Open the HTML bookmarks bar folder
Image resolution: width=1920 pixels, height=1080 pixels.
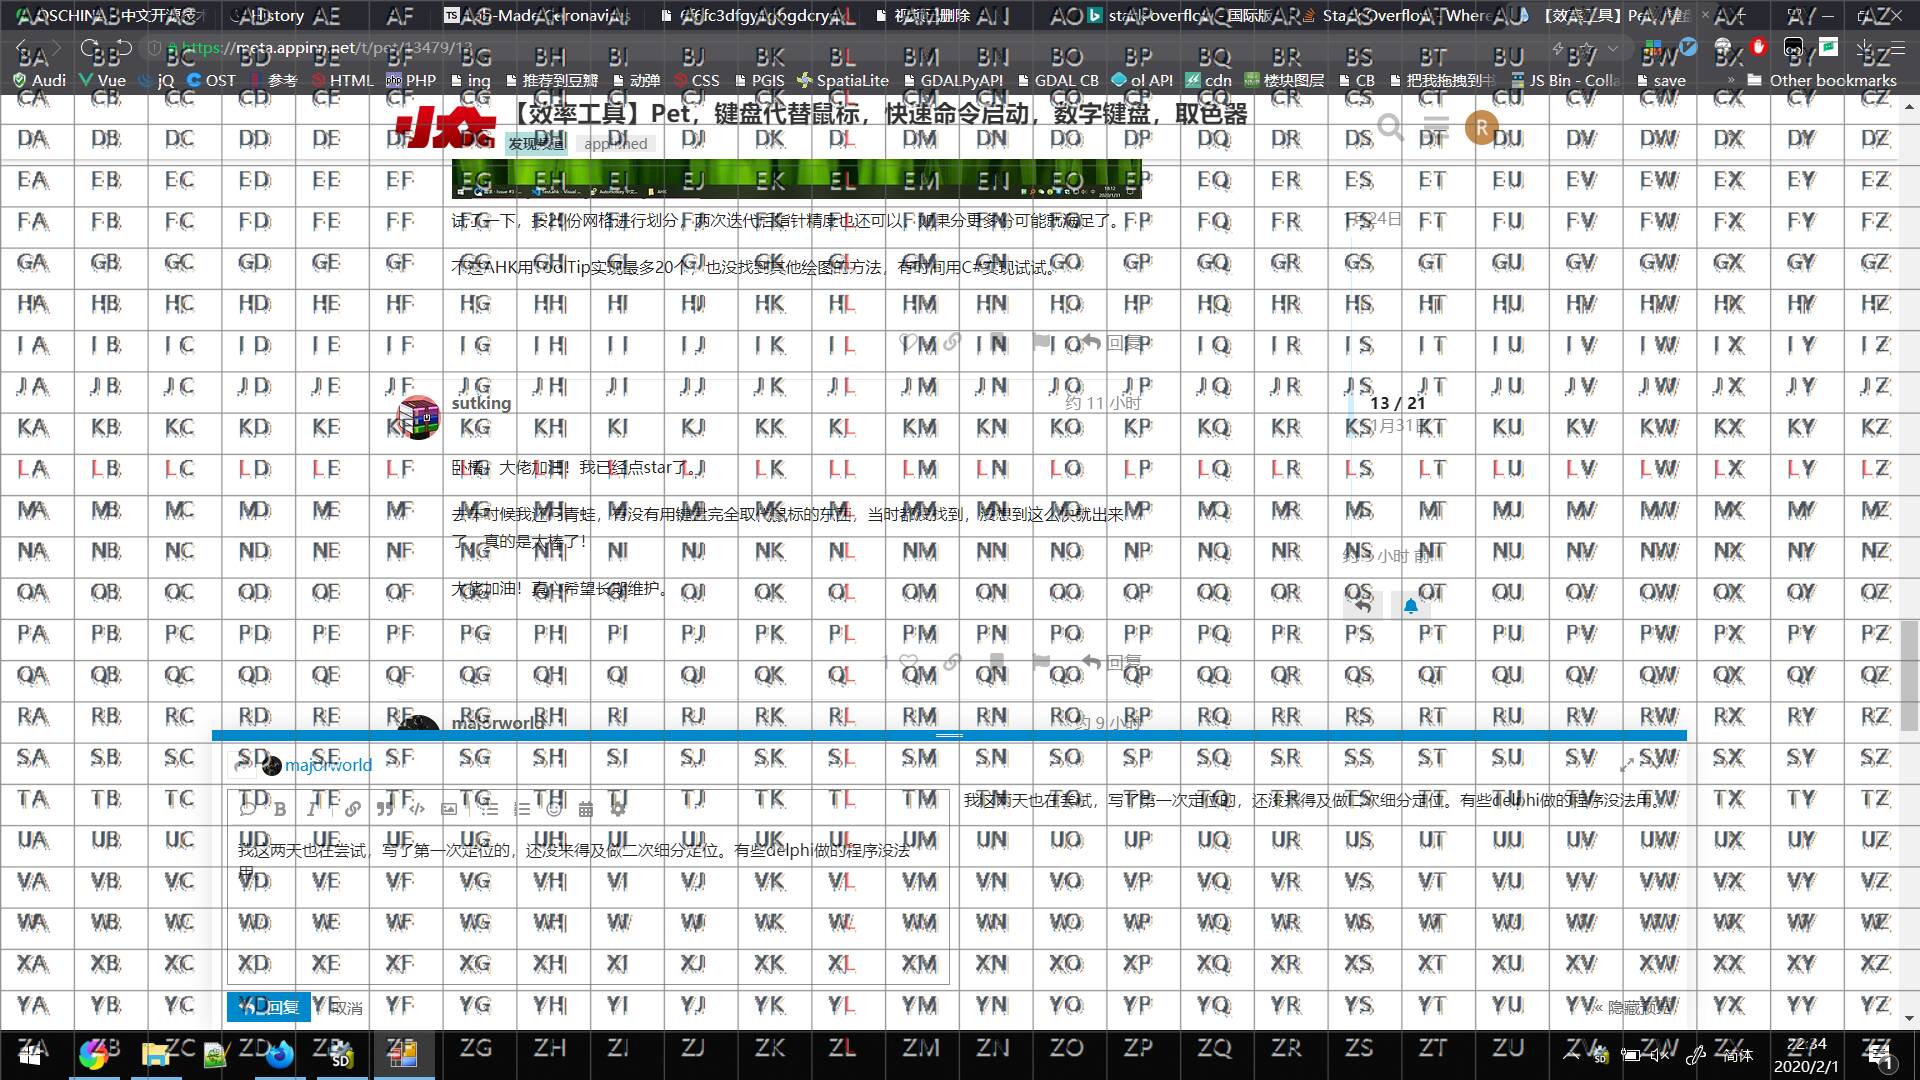tap(343, 80)
